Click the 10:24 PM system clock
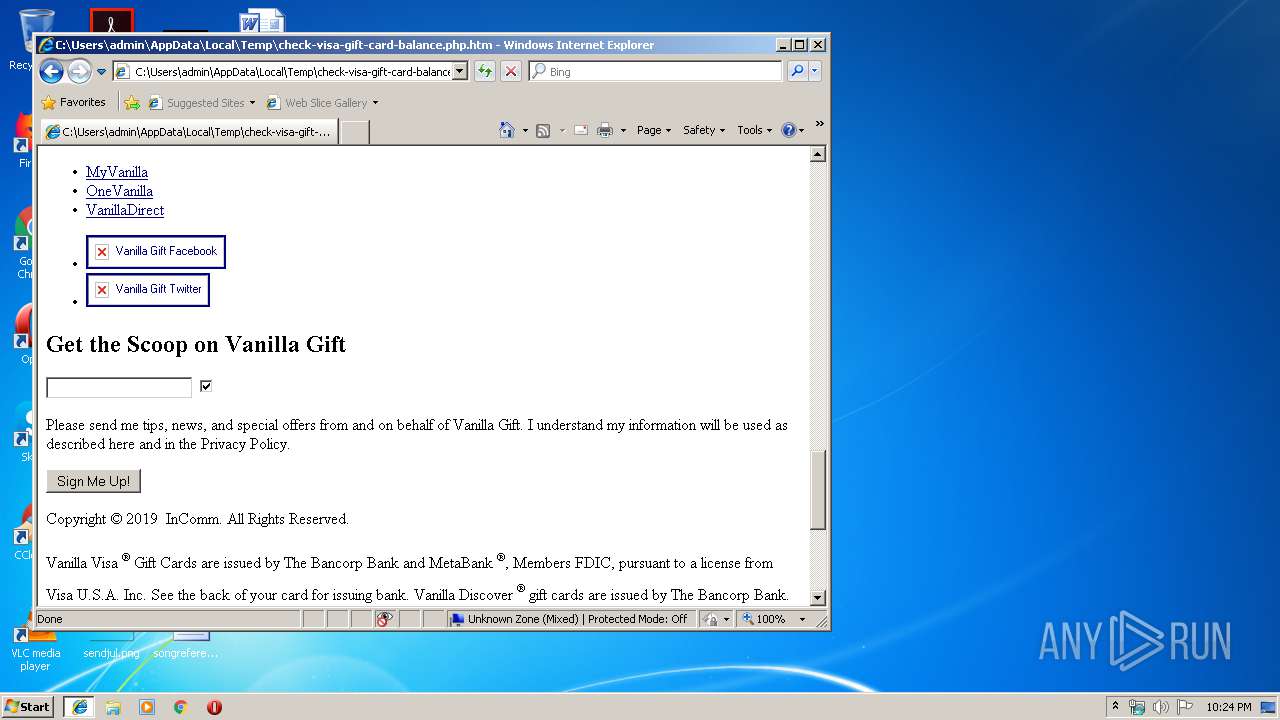Screen dimensions: 1280x720 pyautogui.click(x=1229, y=707)
